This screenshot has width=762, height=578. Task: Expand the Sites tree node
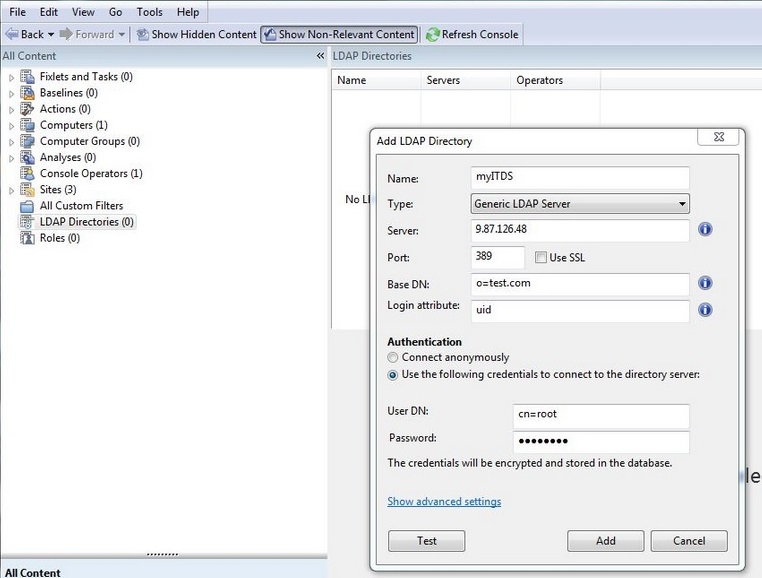tap(11, 190)
